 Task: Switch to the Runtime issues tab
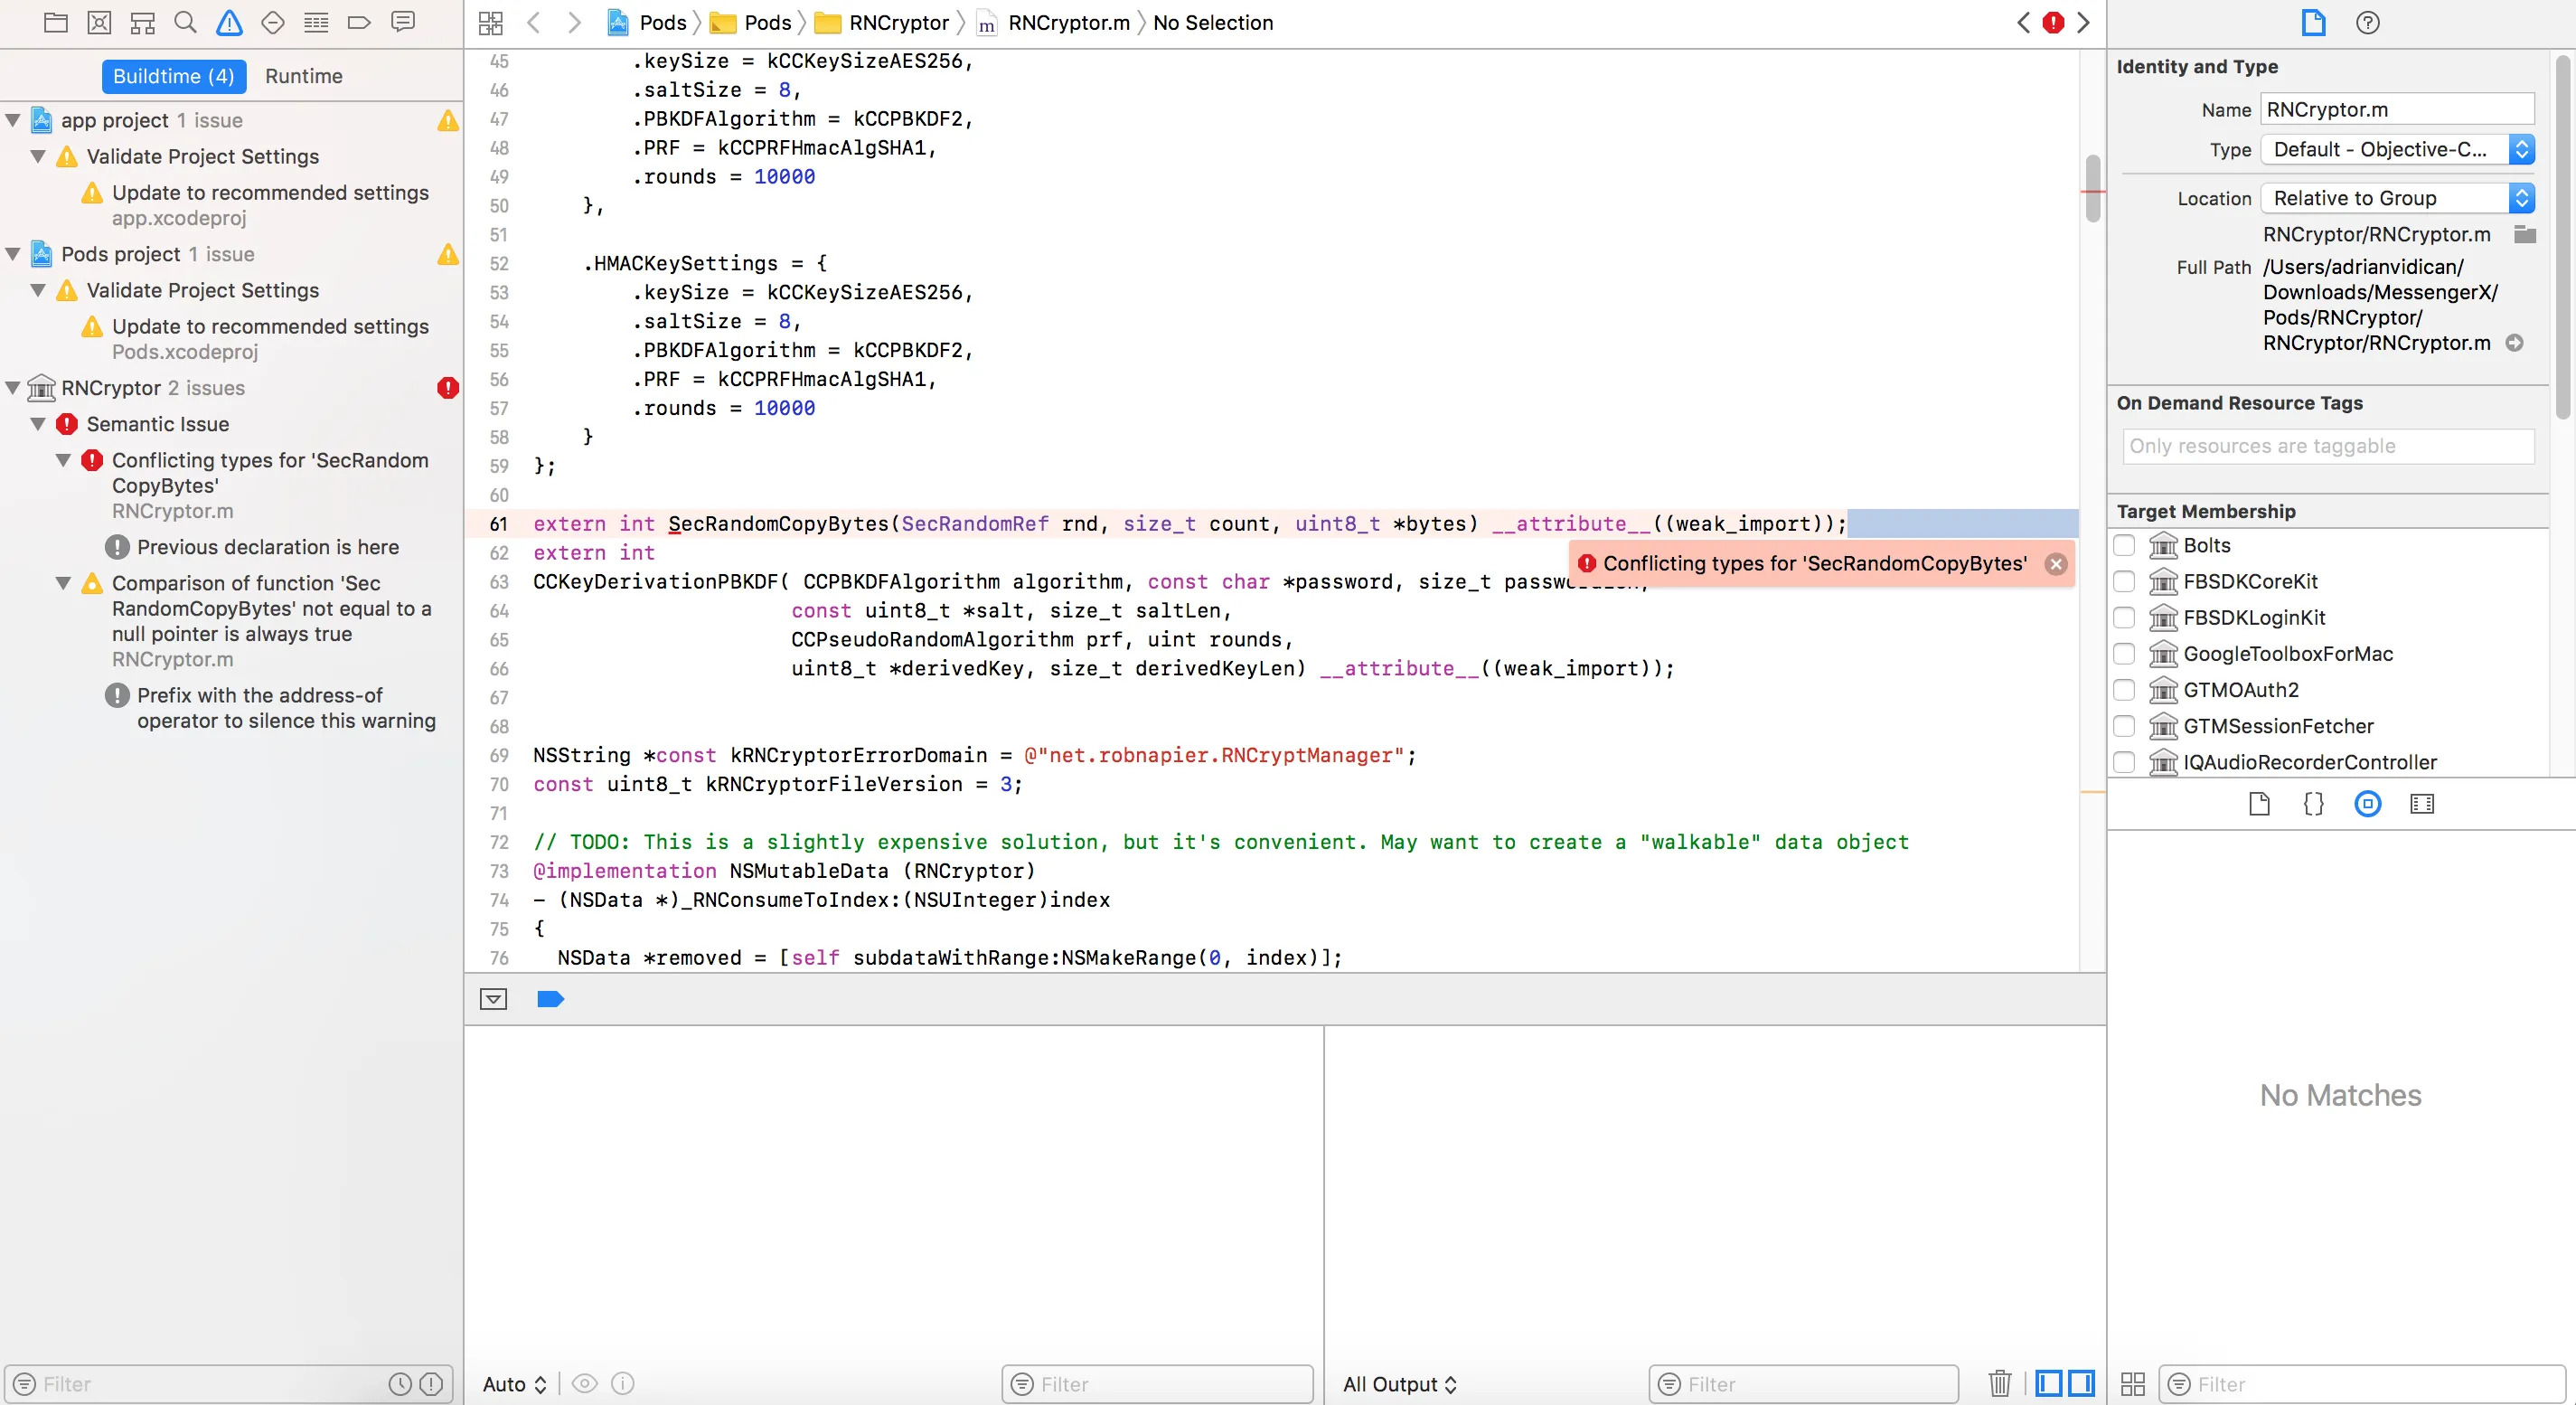pos(303,76)
